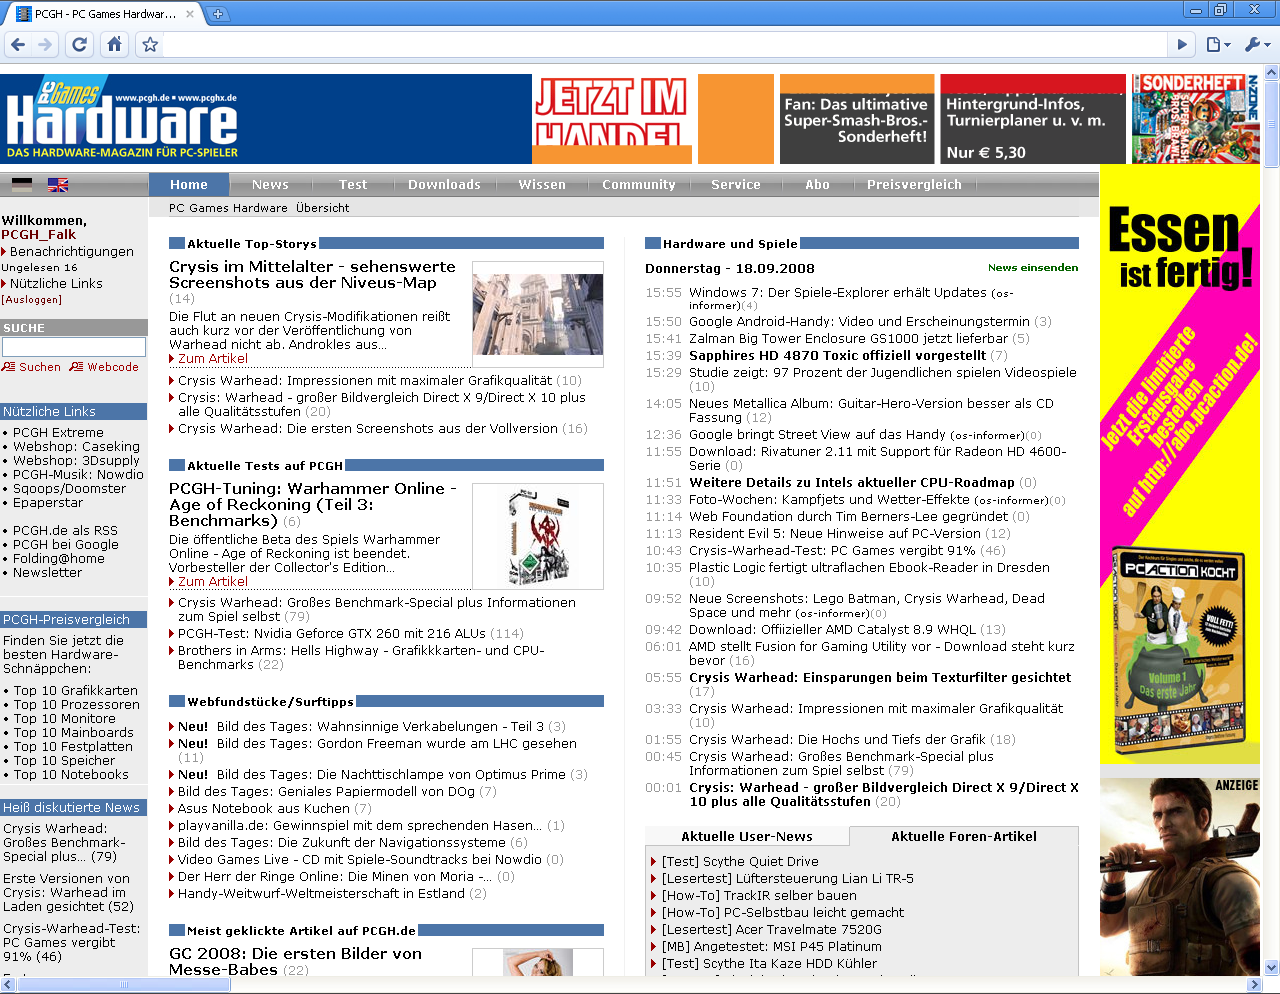
Task: Open the Crysis Niveus-Map screenshot thumbnail
Action: (x=538, y=314)
